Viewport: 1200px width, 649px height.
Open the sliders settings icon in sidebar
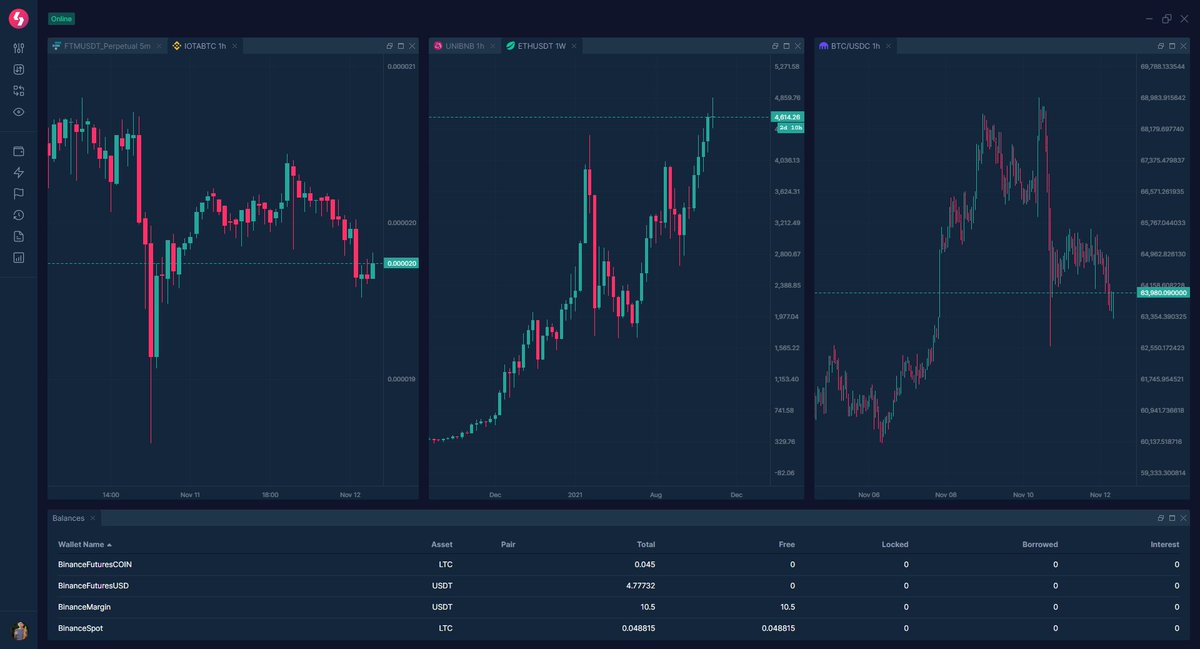click(x=18, y=48)
